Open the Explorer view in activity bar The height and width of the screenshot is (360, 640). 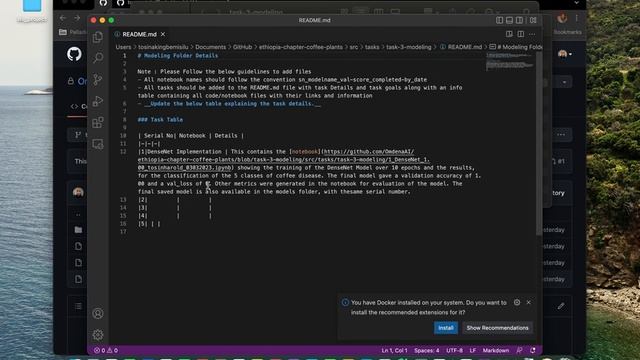point(98,37)
